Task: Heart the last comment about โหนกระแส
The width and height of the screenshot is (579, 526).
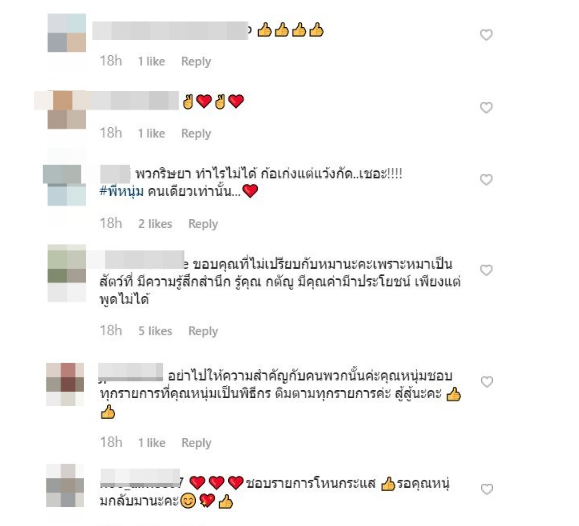Action: 487,489
